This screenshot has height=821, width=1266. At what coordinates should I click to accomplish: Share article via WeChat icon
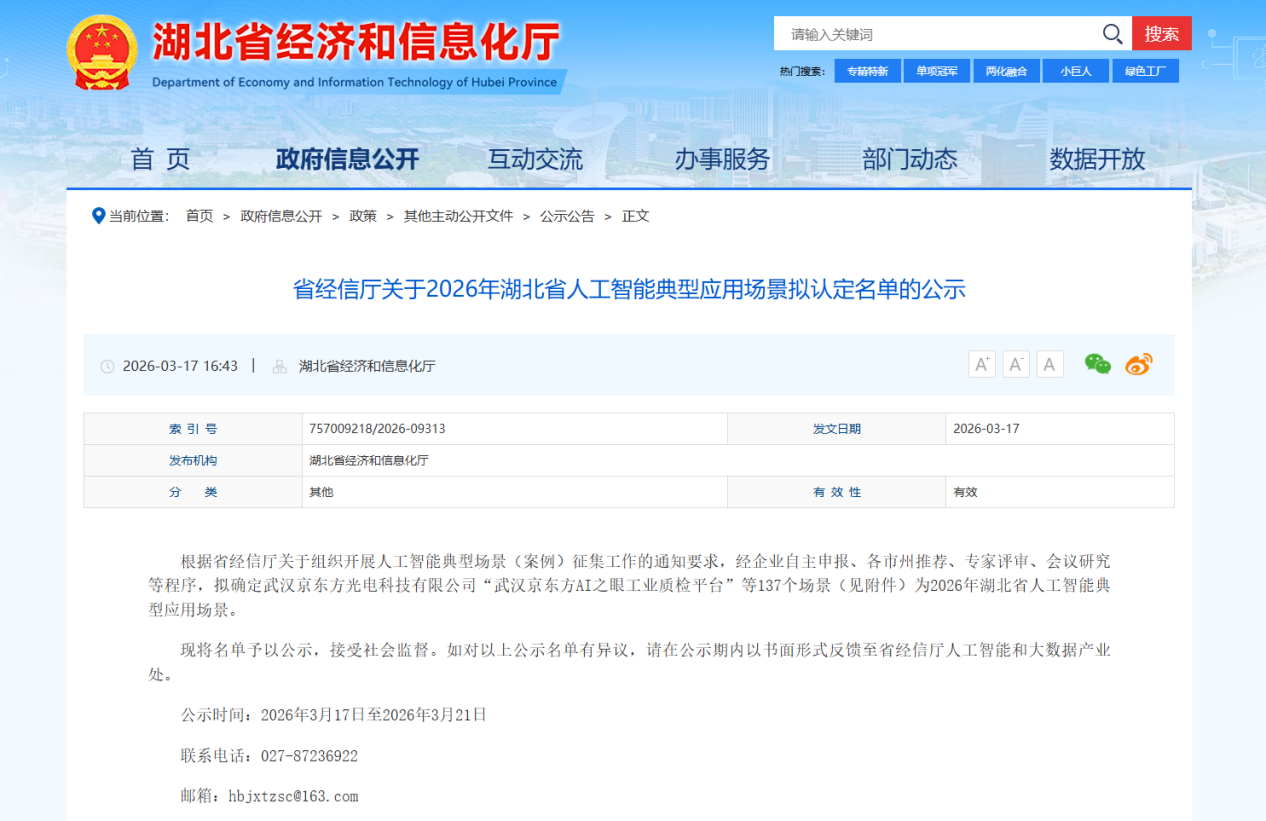tap(1098, 364)
